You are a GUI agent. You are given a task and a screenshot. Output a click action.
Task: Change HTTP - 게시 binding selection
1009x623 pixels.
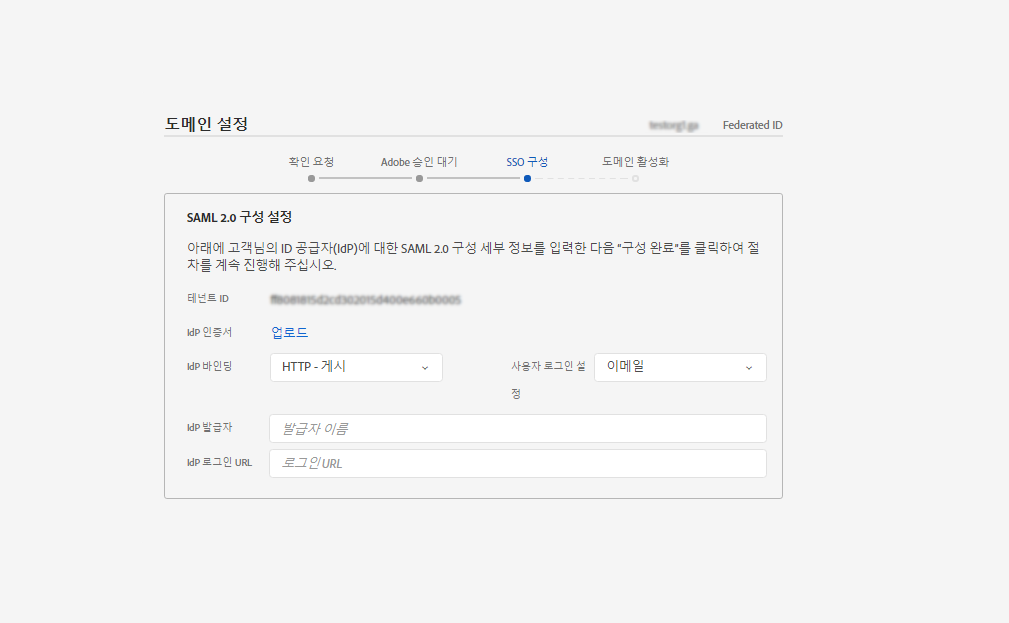[x=355, y=367]
